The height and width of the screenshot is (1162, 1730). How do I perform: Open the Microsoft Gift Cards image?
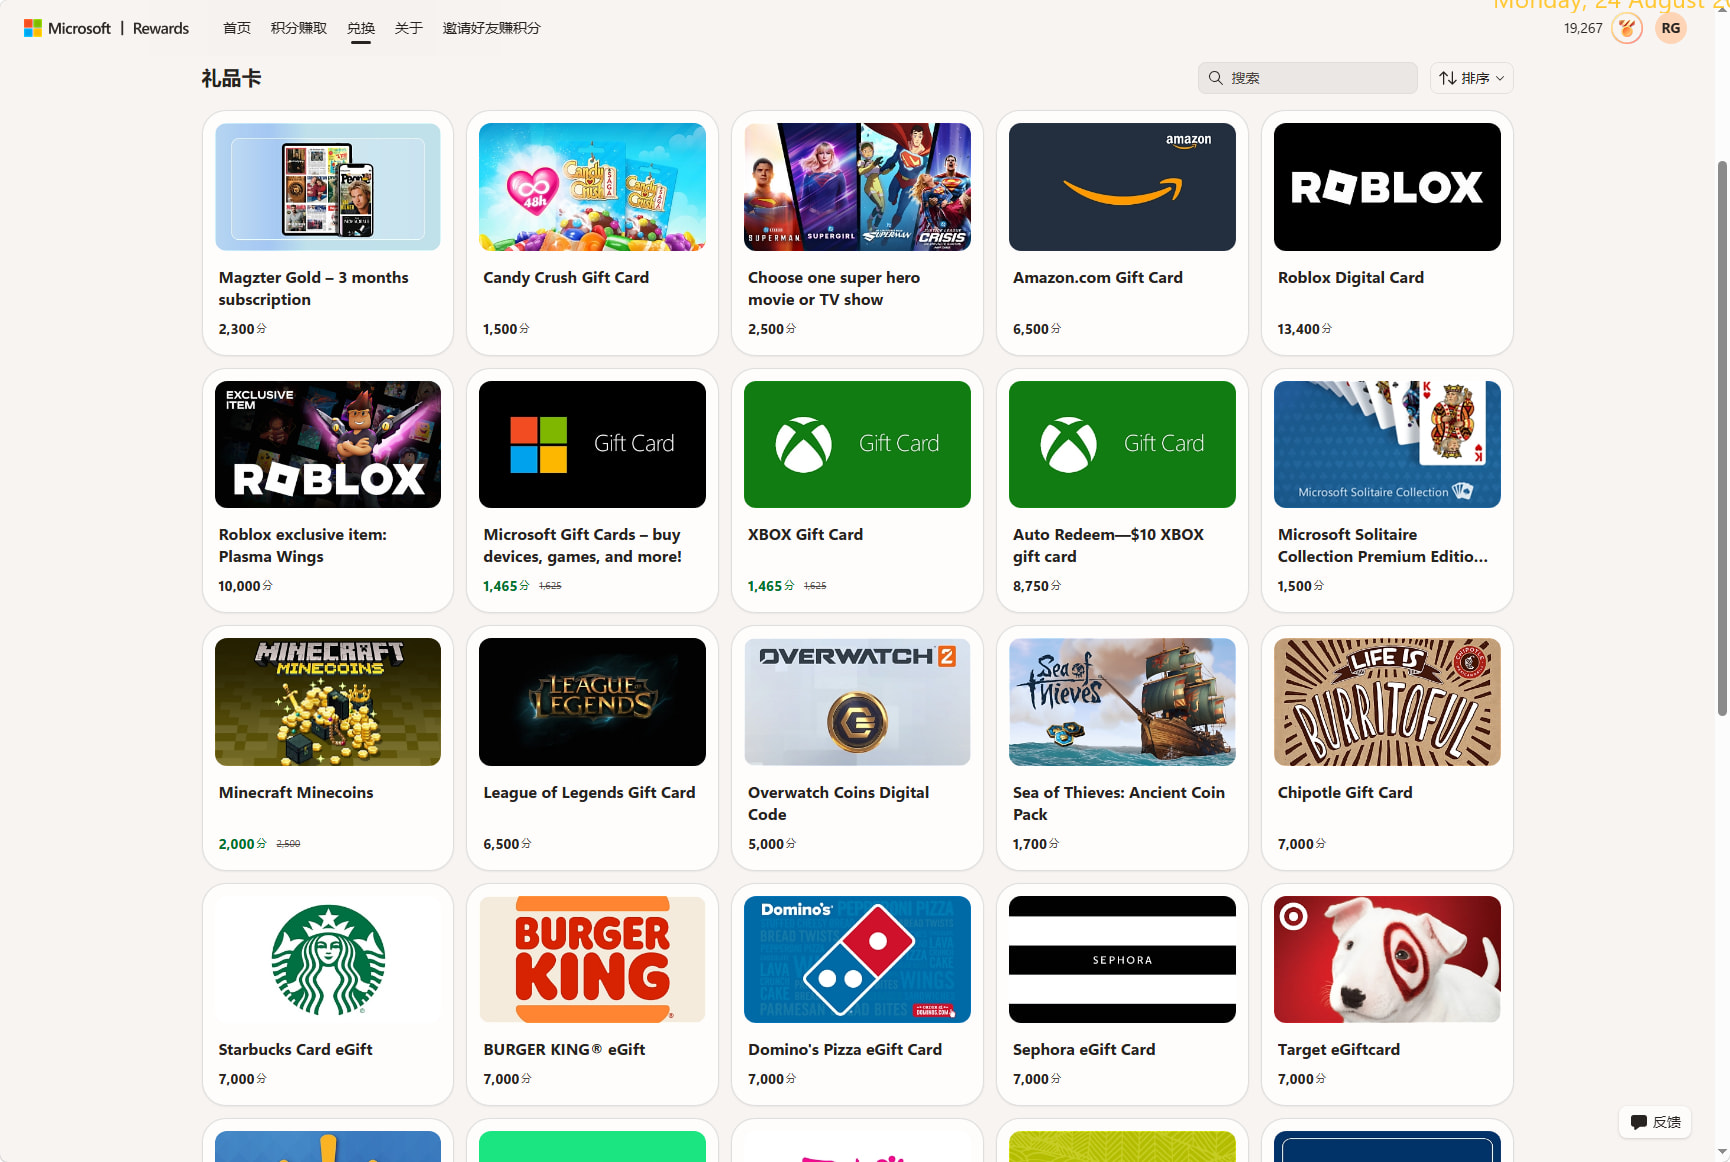pyautogui.click(x=592, y=444)
